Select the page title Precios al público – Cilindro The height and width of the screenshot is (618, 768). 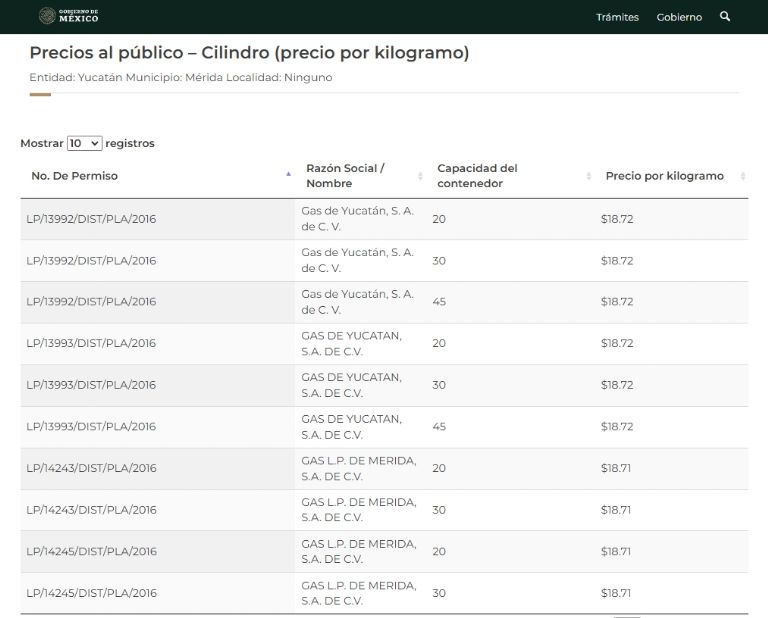(249, 52)
